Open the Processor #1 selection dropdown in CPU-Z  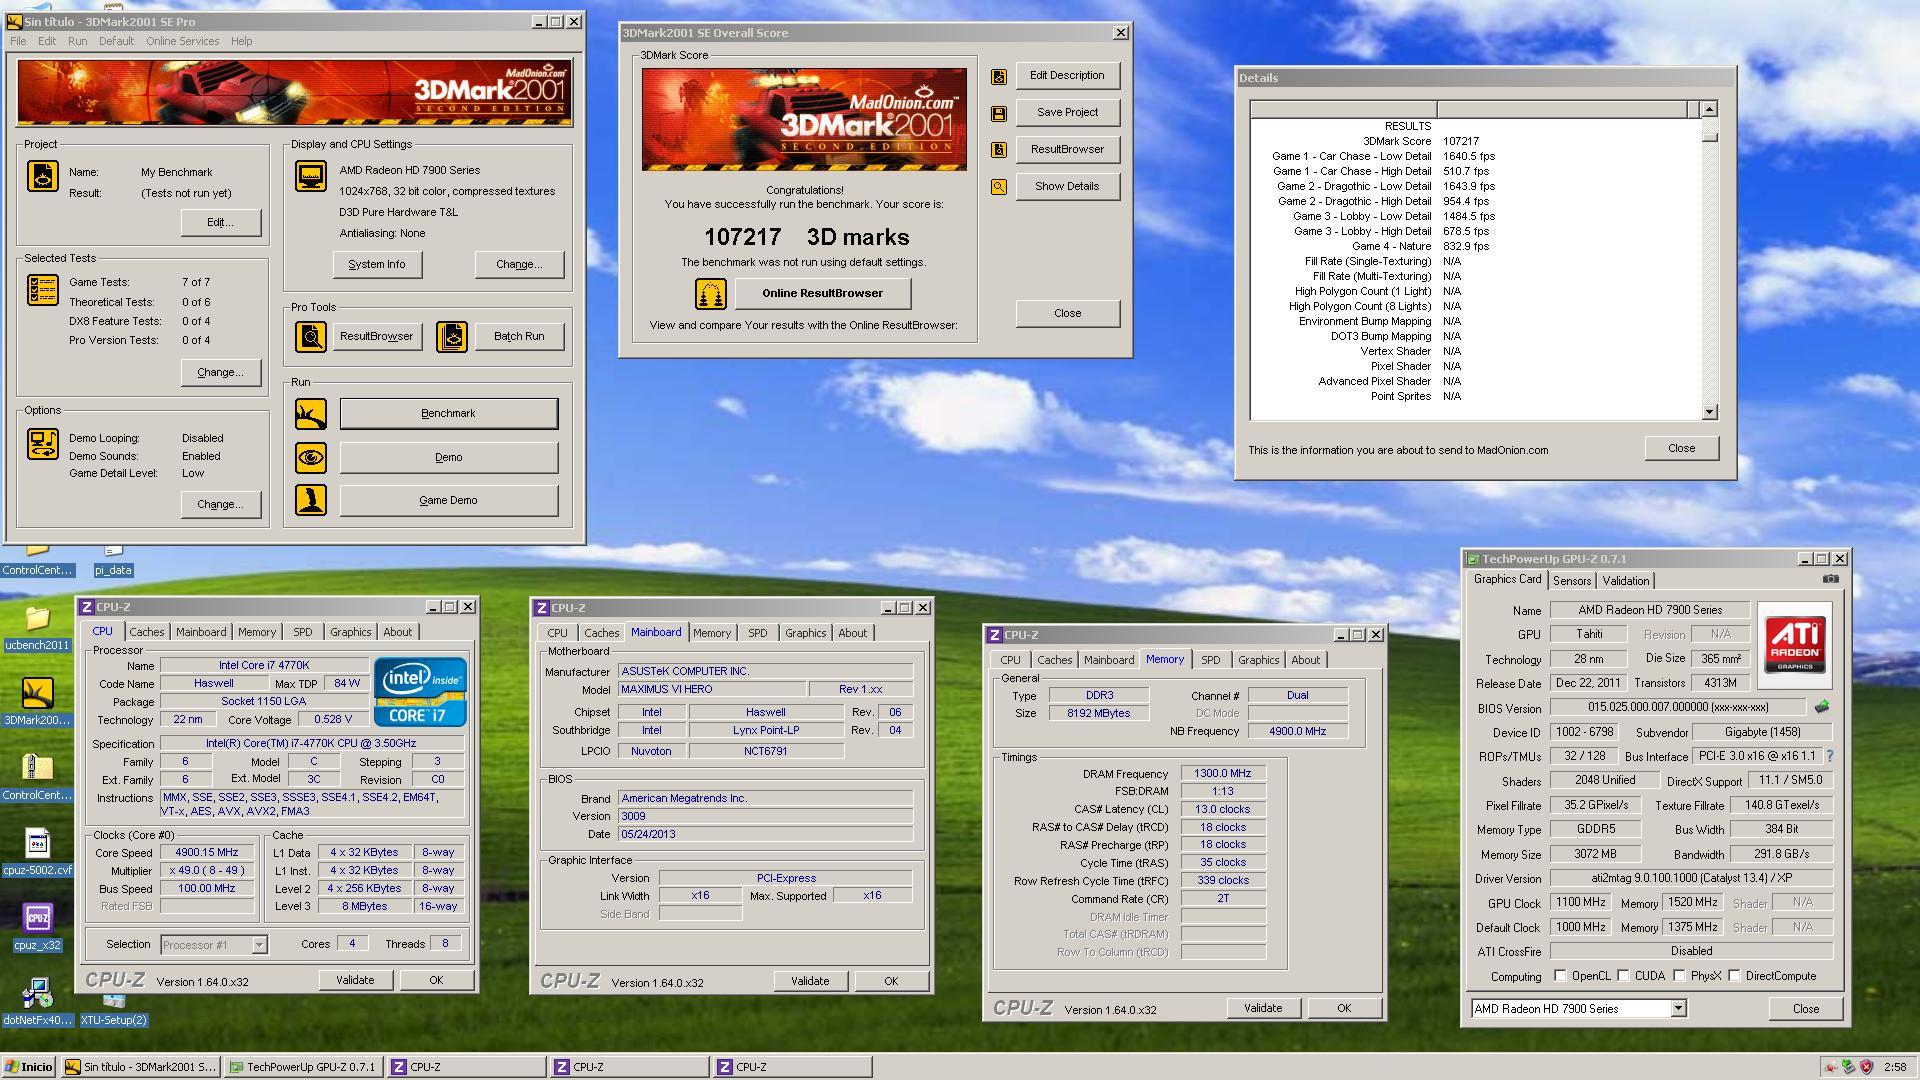[259, 945]
